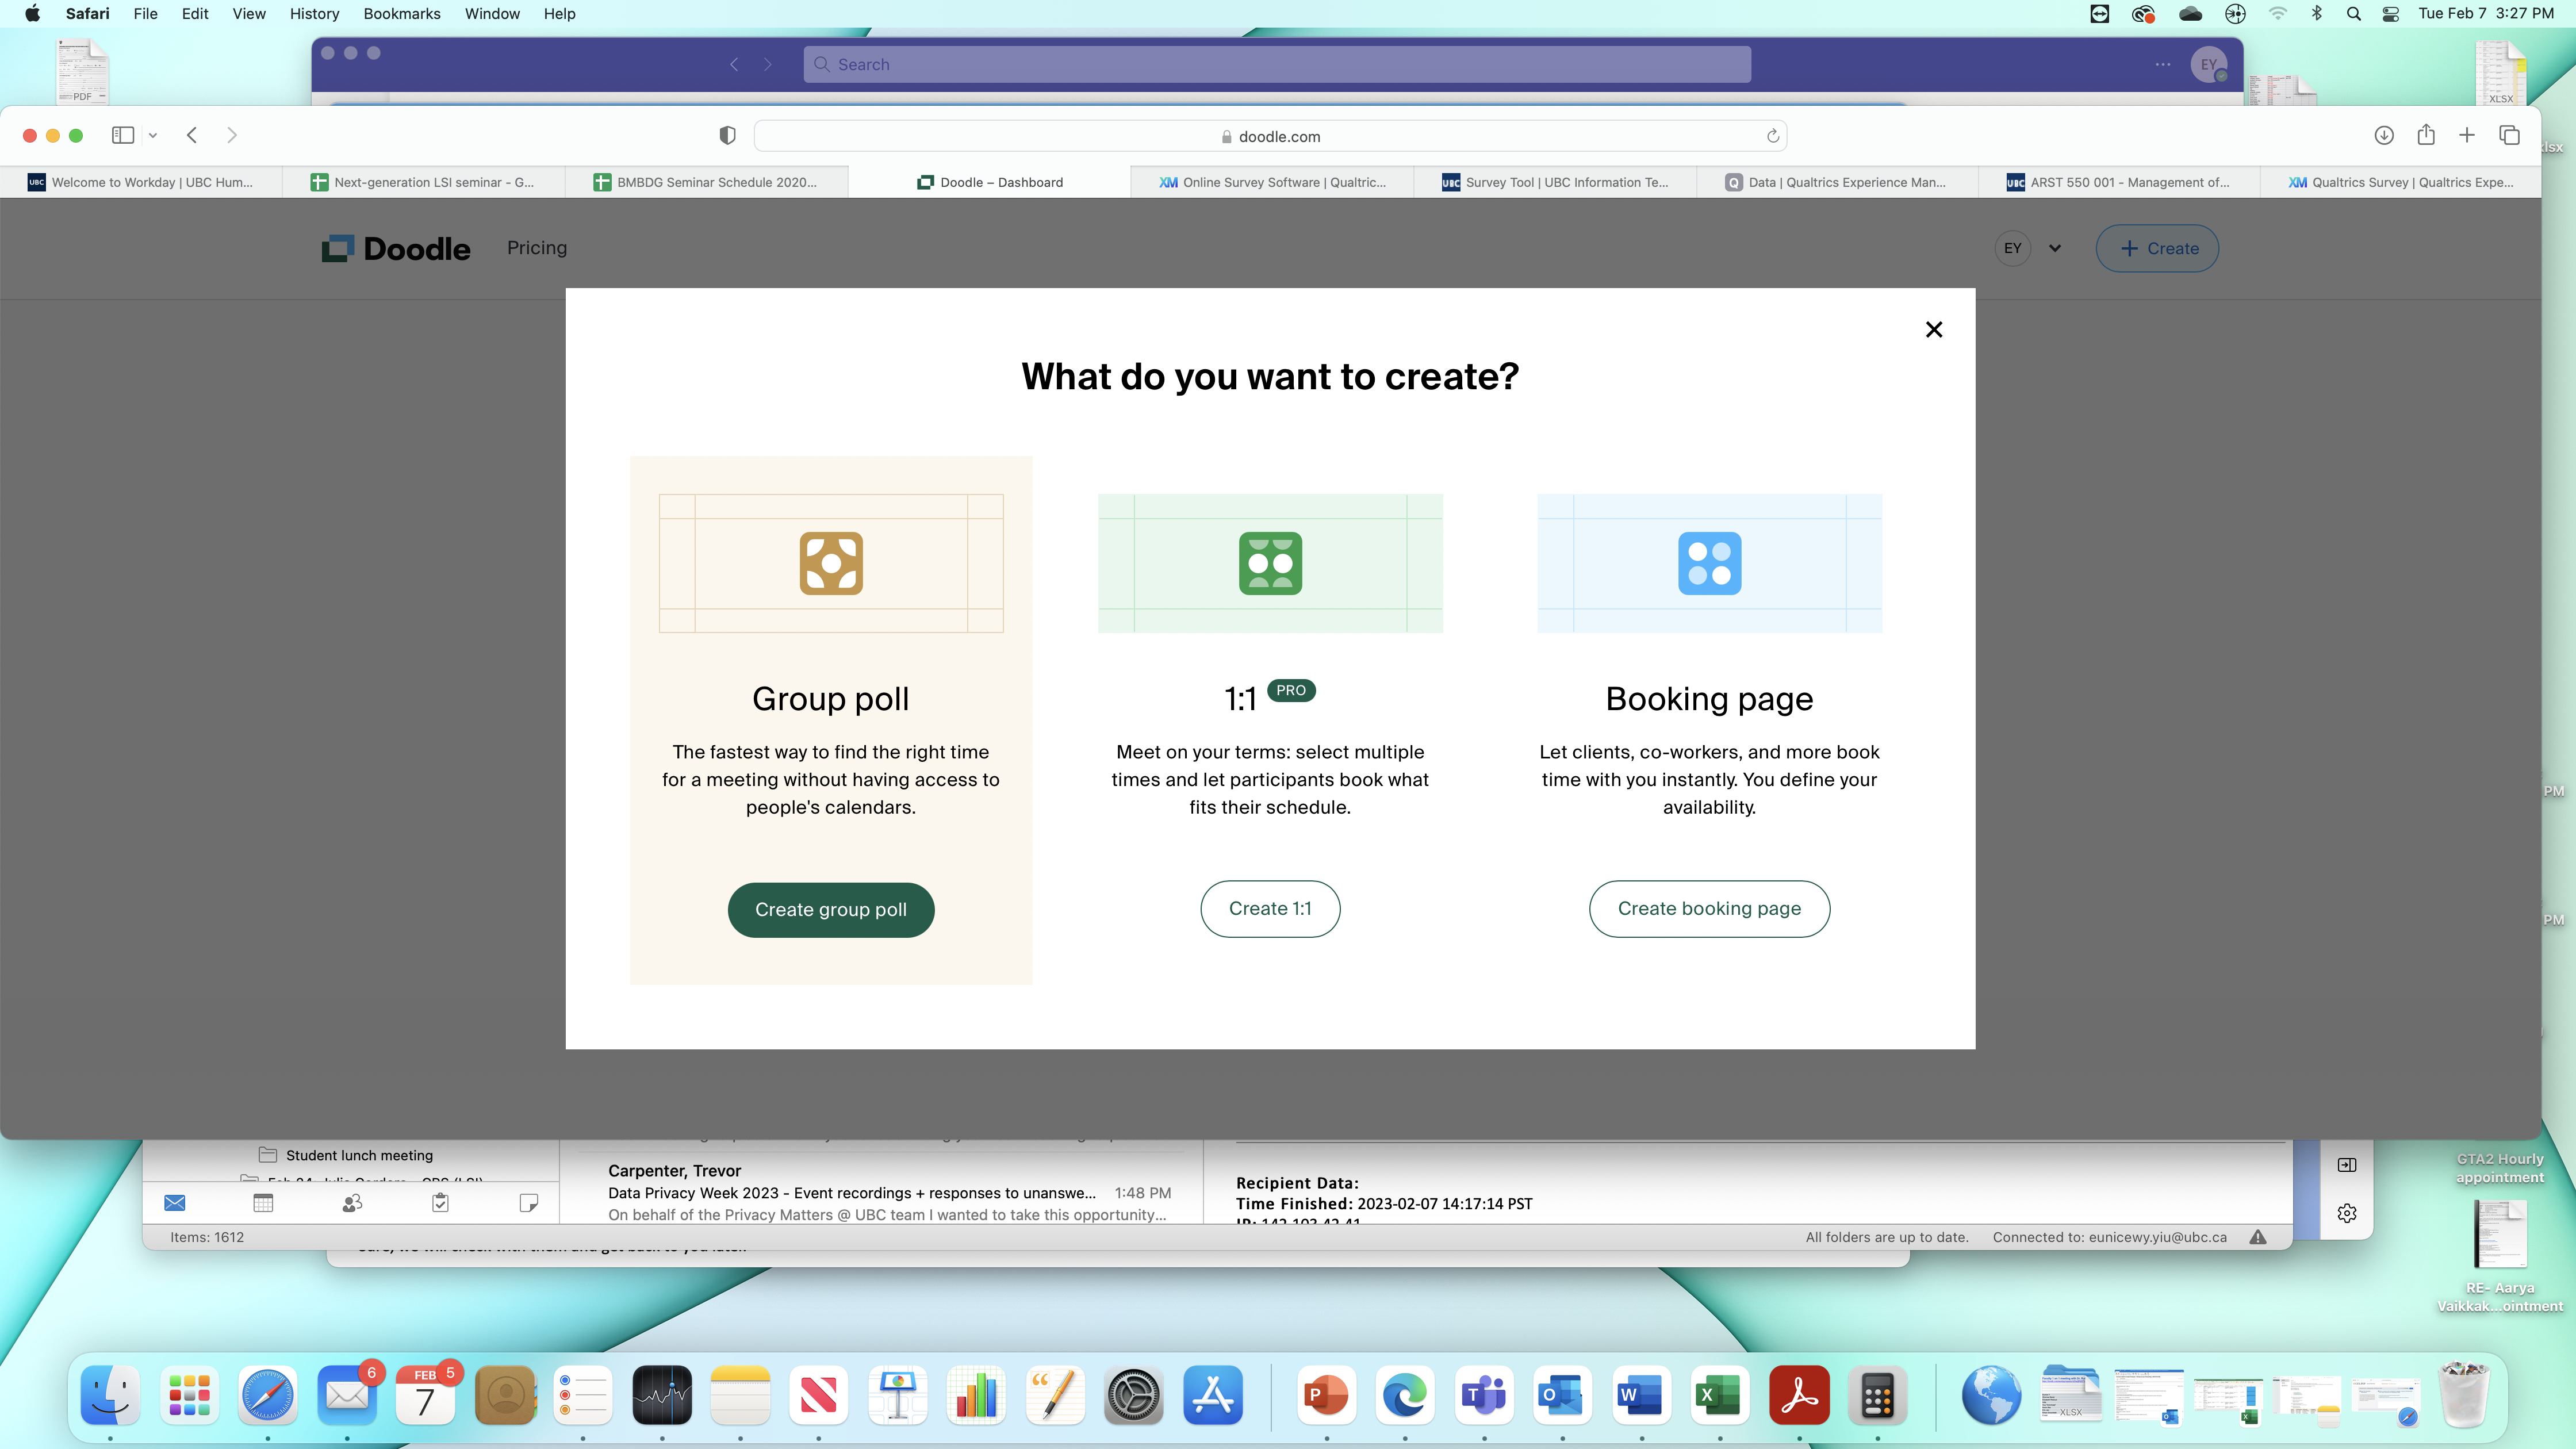Image resolution: width=2576 pixels, height=1449 pixels.
Task: Click the + Create button in Doodle header
Action: point(2157,248)
